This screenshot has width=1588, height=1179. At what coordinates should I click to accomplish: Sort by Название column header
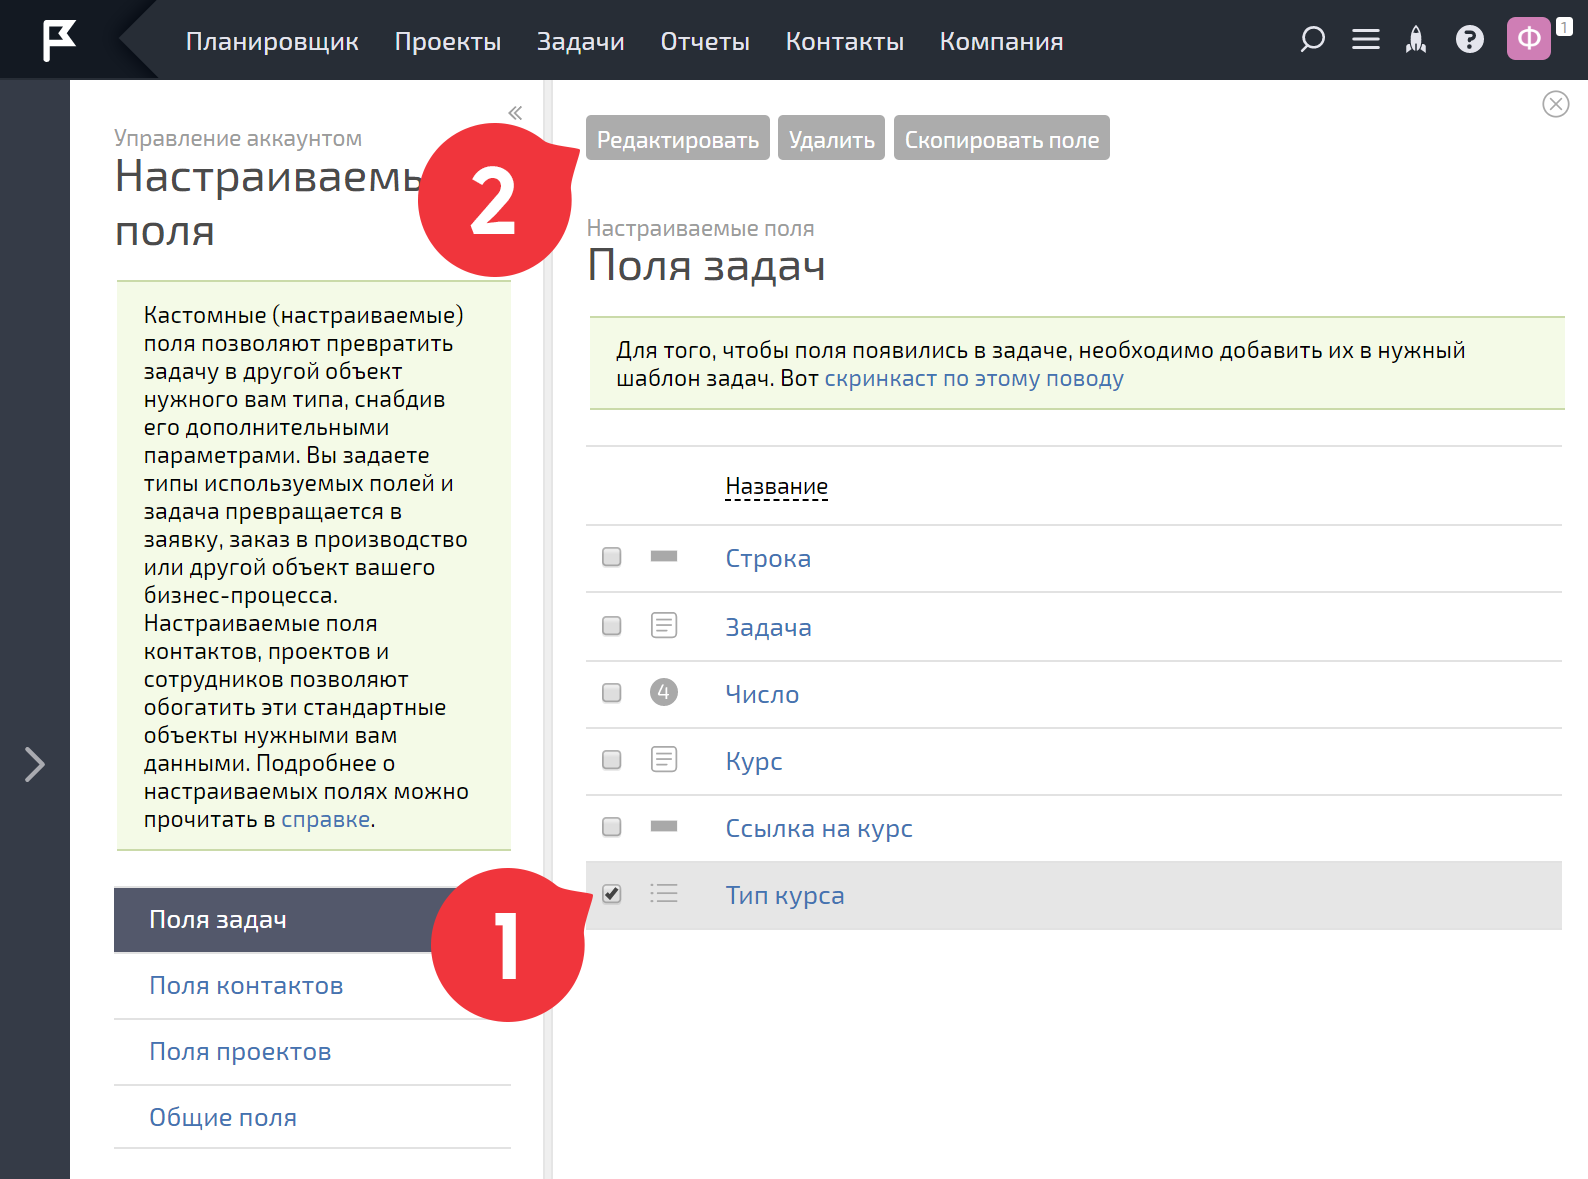pyautogui.click(x=777, y=487)
